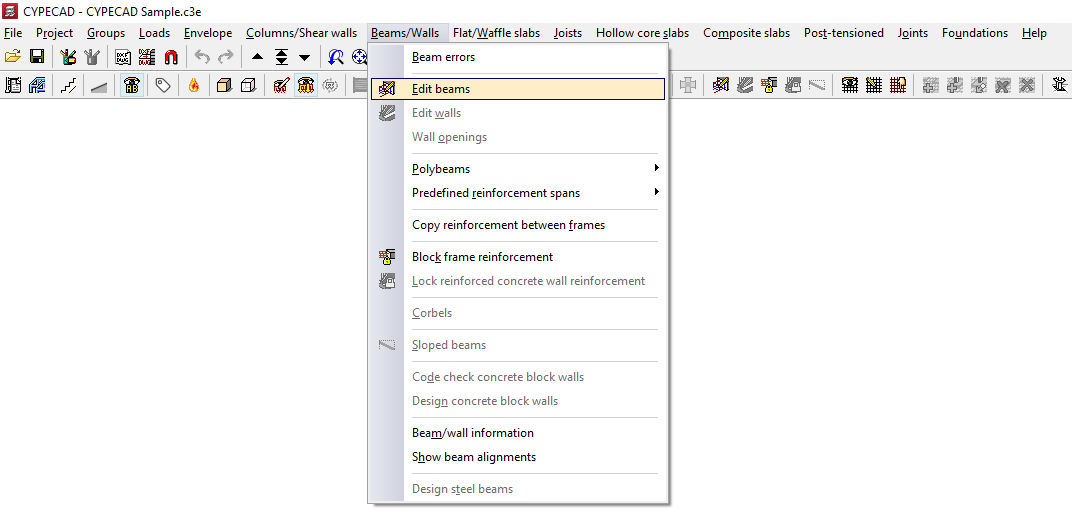This screenshot has height=525, width=1072.
Task: Click the wireframe white cube icon
Action: pos(249,85)
